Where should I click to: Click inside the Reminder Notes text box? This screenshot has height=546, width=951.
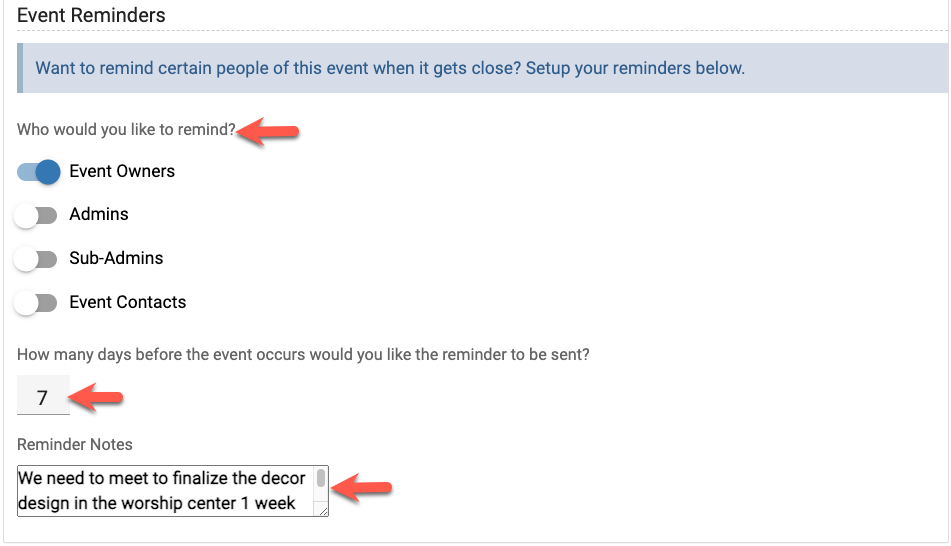(x=165, y=490)
